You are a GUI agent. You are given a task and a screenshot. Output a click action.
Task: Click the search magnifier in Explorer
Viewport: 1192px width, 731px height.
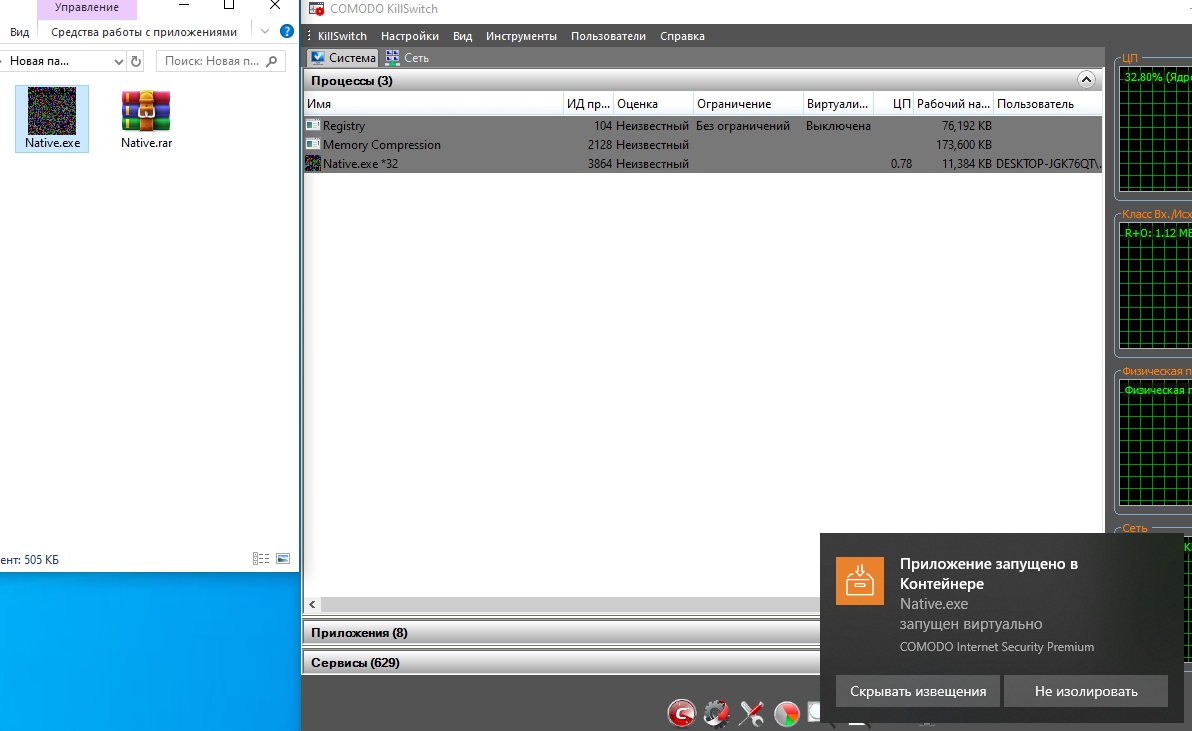click(271, 61)
